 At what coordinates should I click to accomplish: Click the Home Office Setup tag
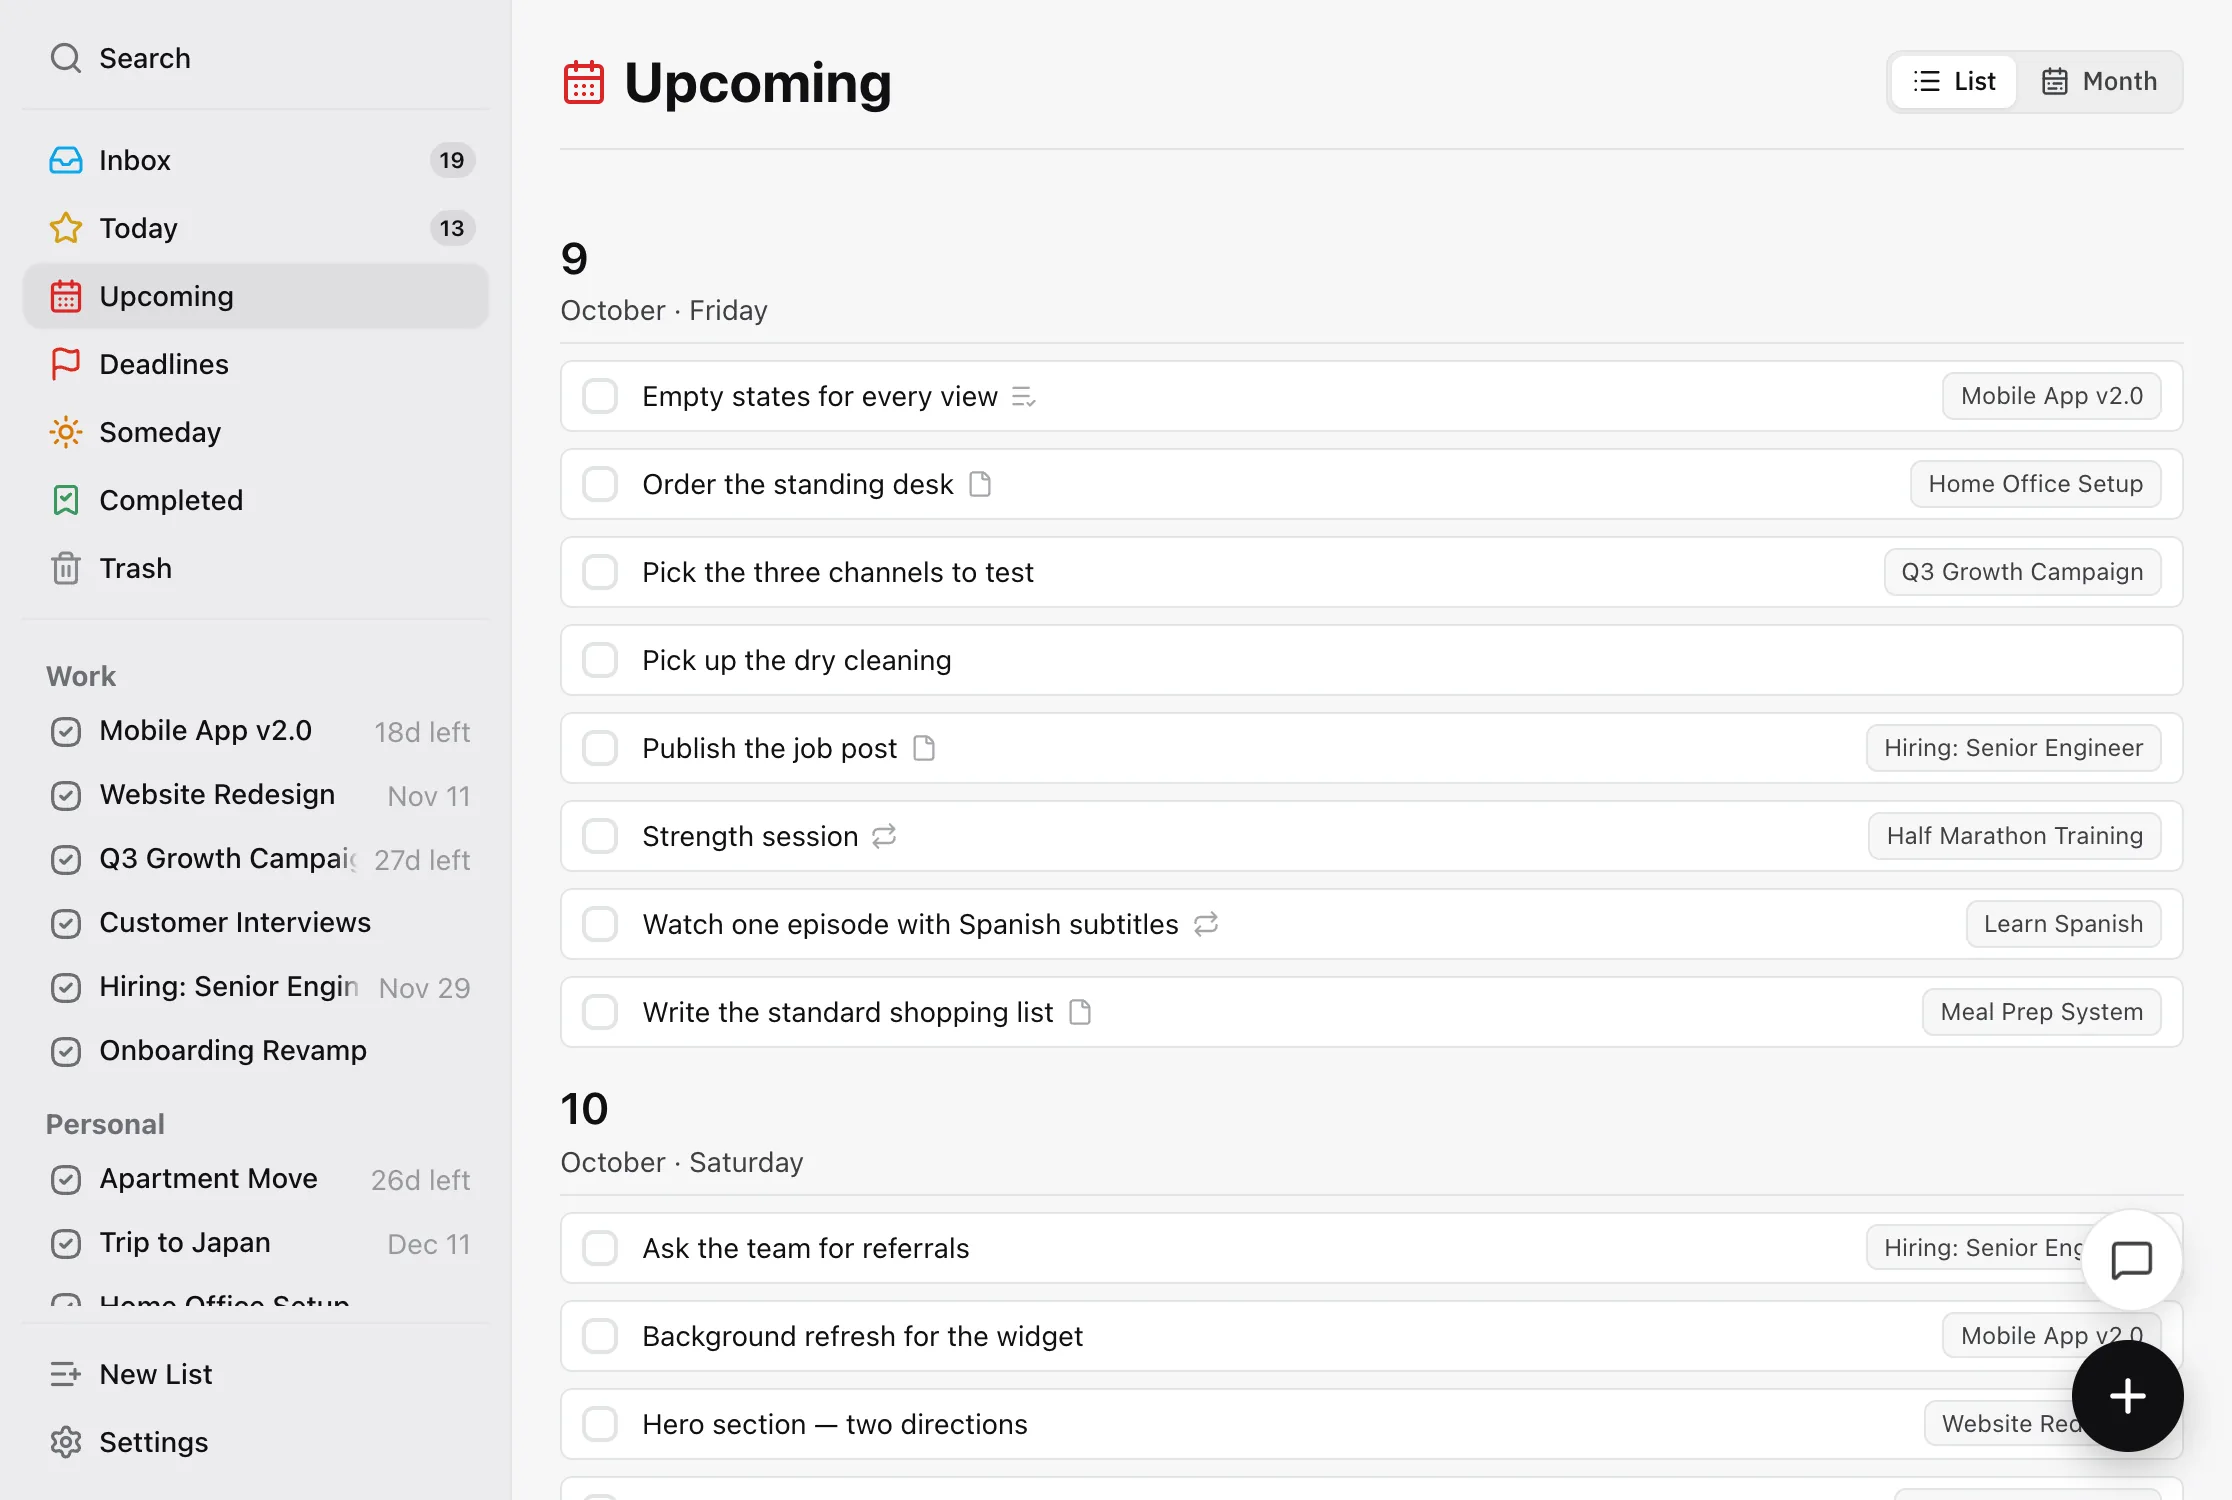[2035, 484]
